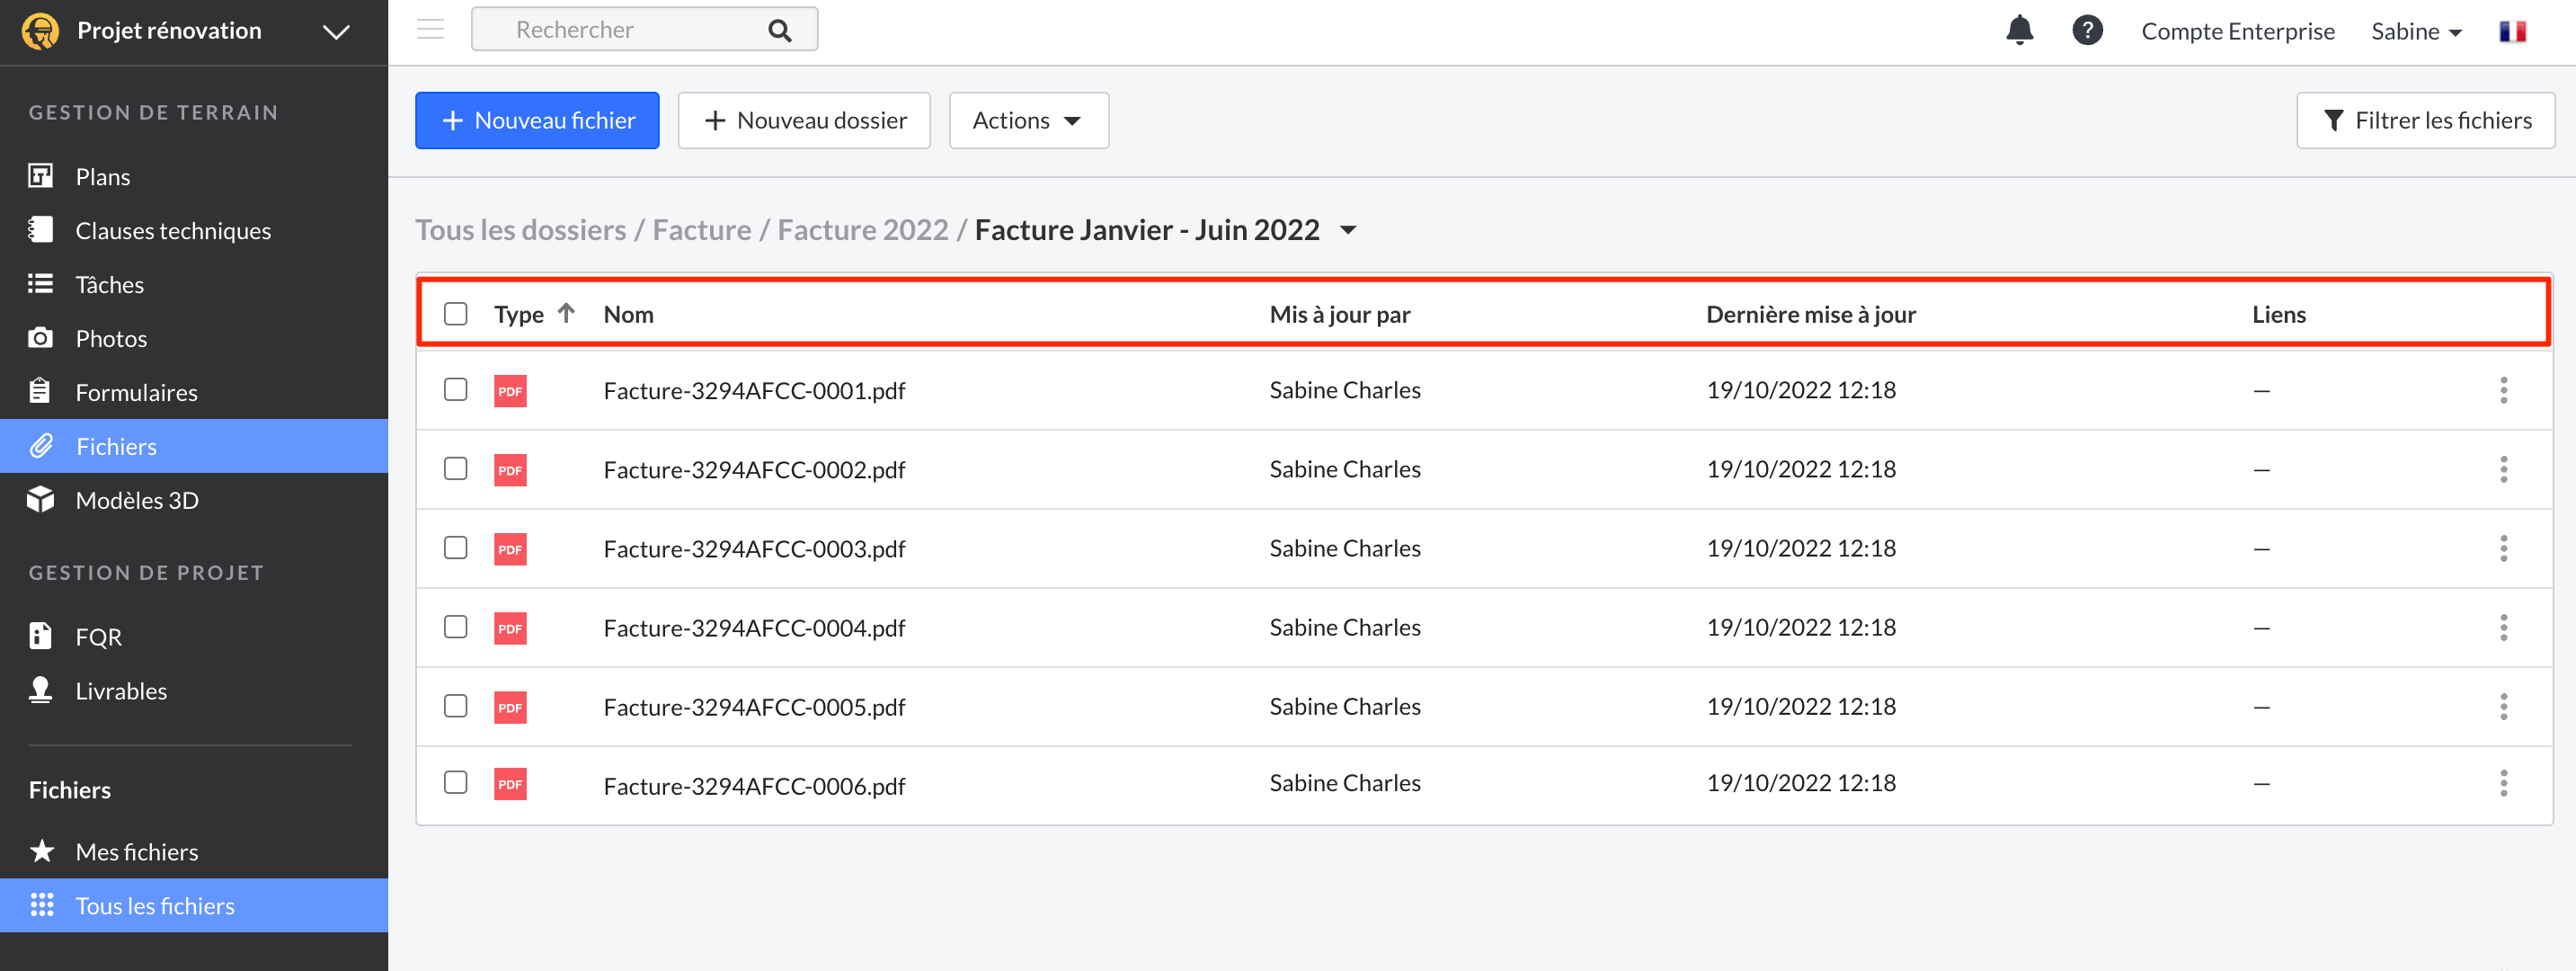
Task: Click PDF icon of Facture-3294AFCC-0003.pdf
Action: coord(510,548)
